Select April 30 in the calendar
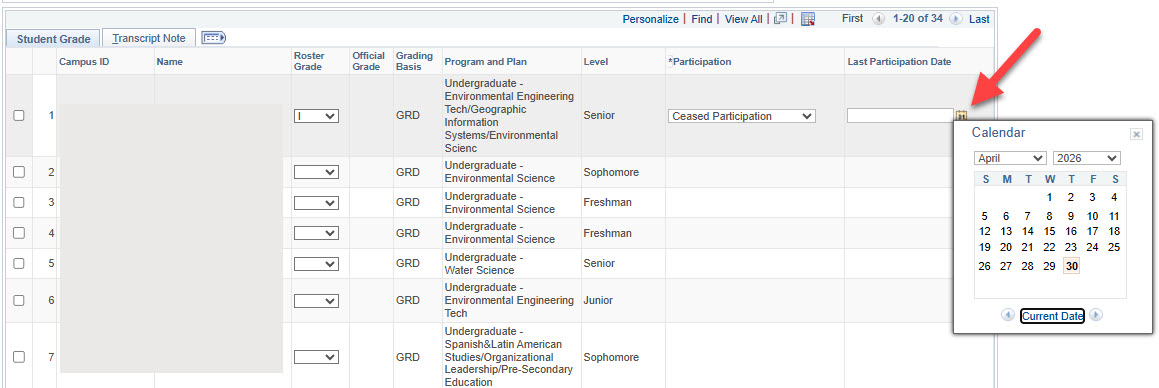The width and height of the screenshot is (1159, 388). point(1072,266)
